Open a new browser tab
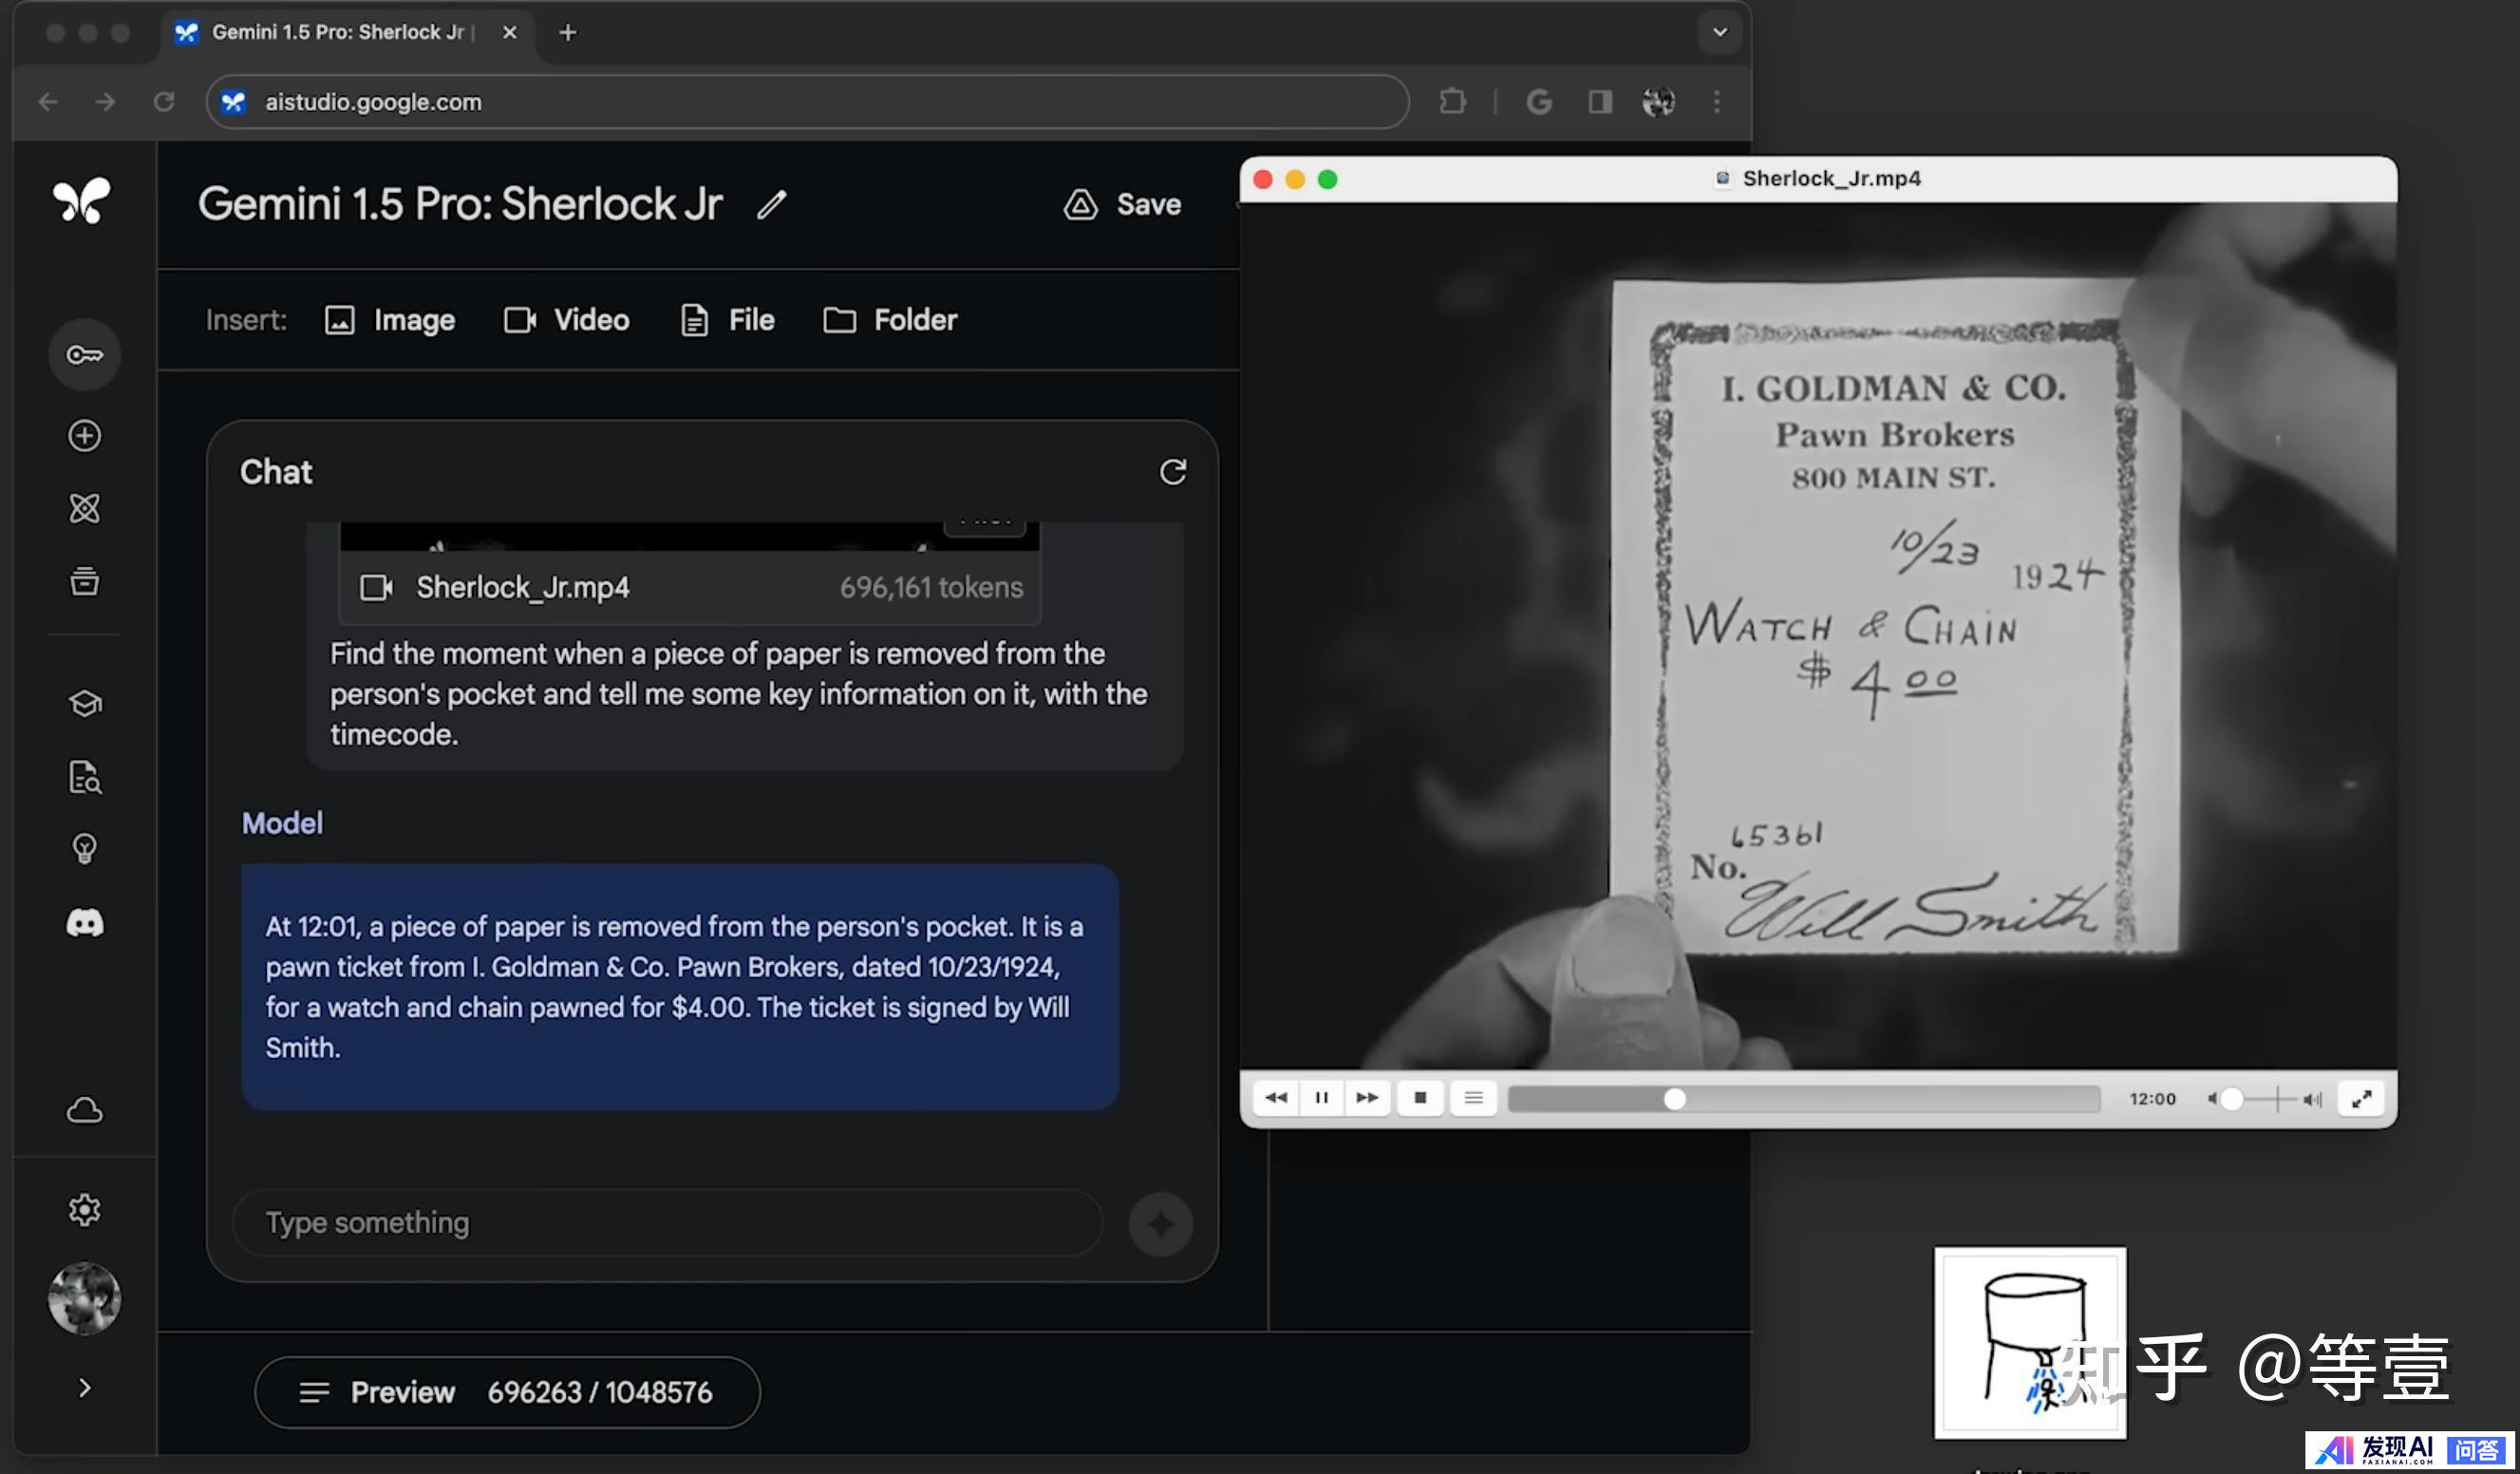Screen dimensions: 2520x1474 [567, 32]
